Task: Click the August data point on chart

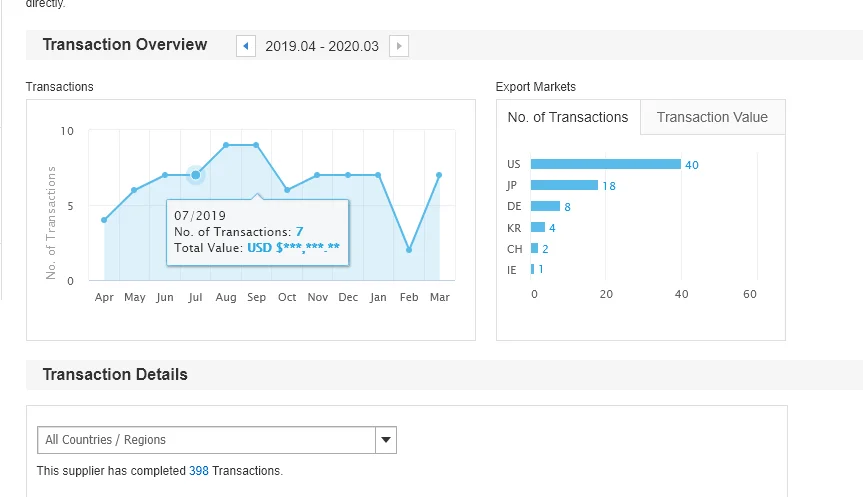Action: [226, 145]
